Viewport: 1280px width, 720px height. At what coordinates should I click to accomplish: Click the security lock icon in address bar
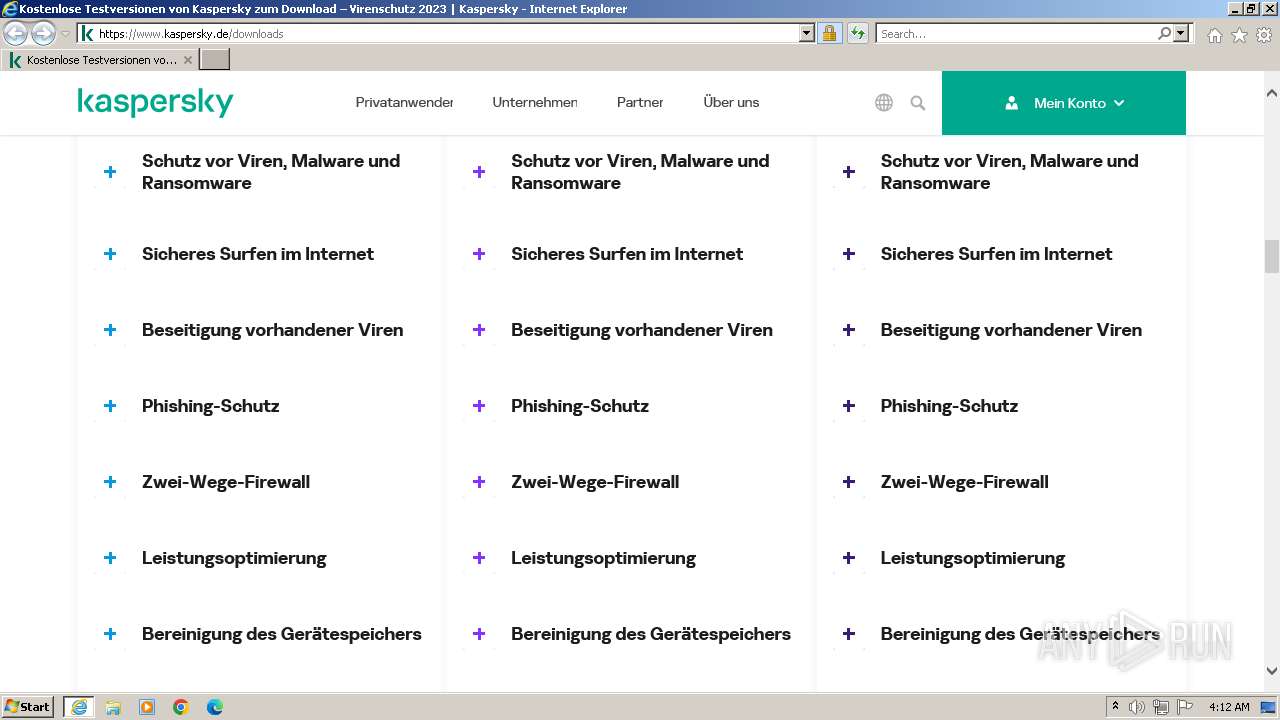coord(829,33)
